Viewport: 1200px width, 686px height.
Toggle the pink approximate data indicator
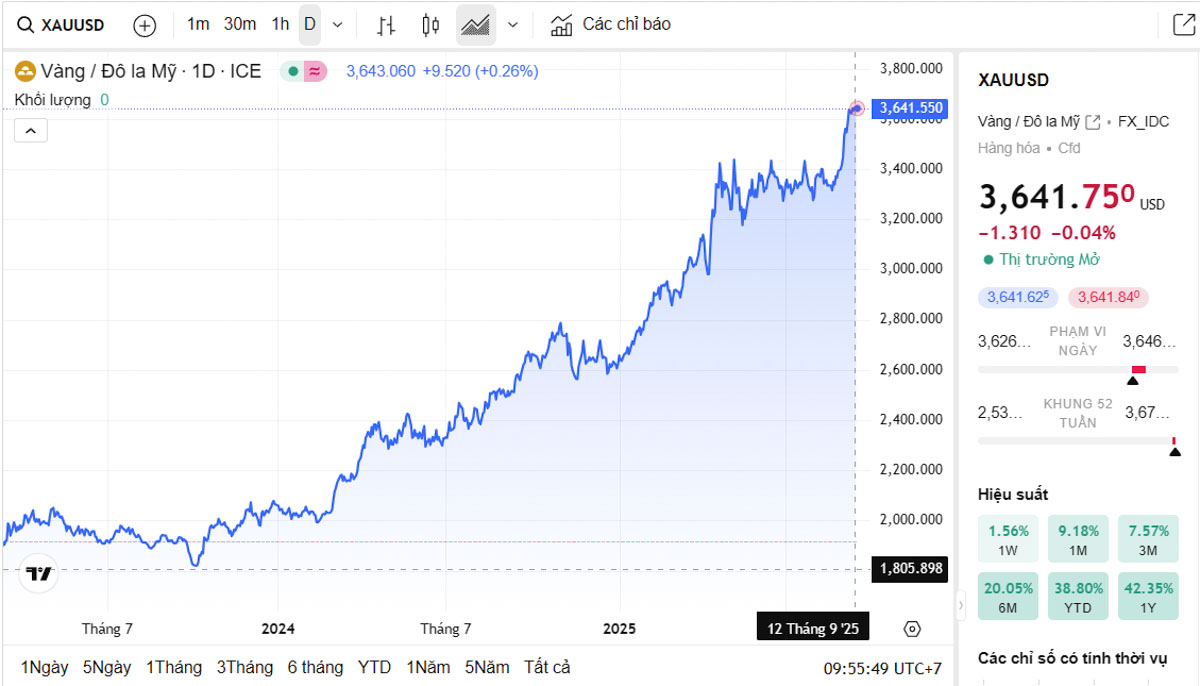click(315, 71)
